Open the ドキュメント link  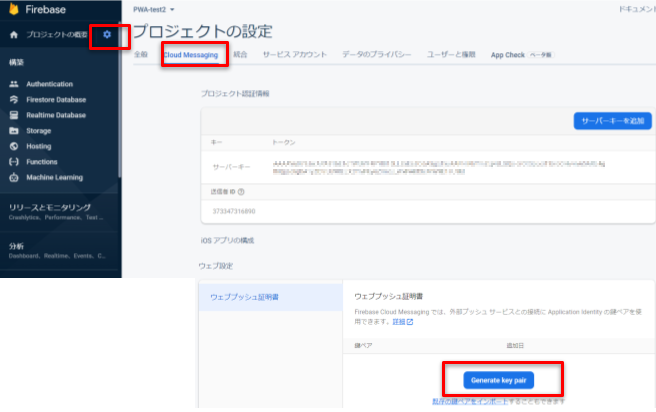pos(637,9)
